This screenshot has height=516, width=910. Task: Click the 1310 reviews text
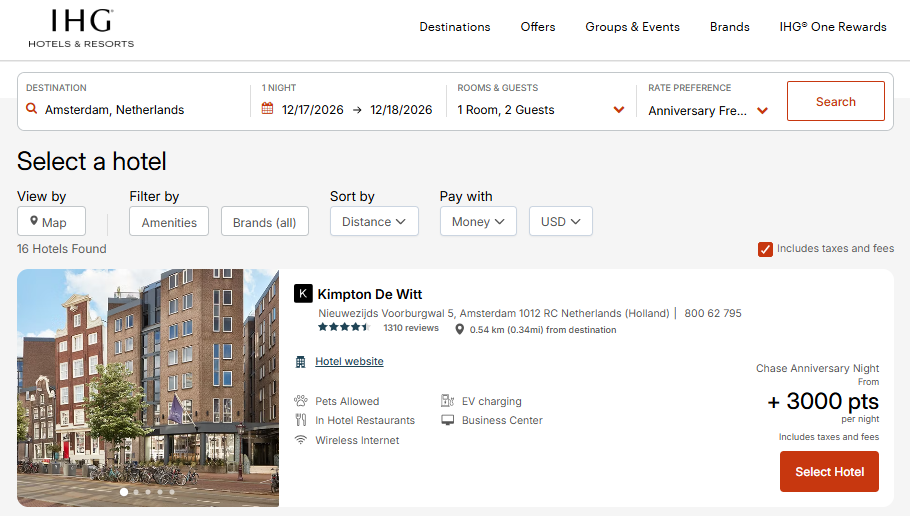click(x=411, y=328)
